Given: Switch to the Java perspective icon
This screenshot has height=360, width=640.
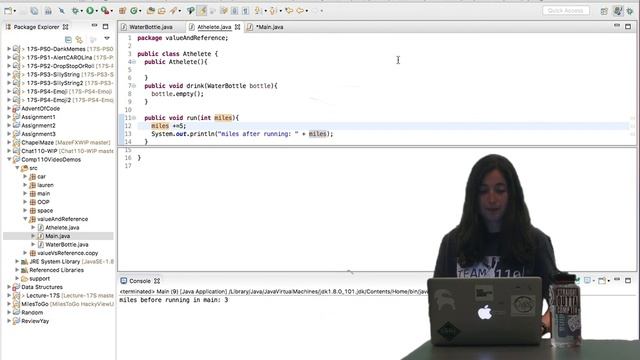Looking at the screenshot, I should click(x=618, y=11).
